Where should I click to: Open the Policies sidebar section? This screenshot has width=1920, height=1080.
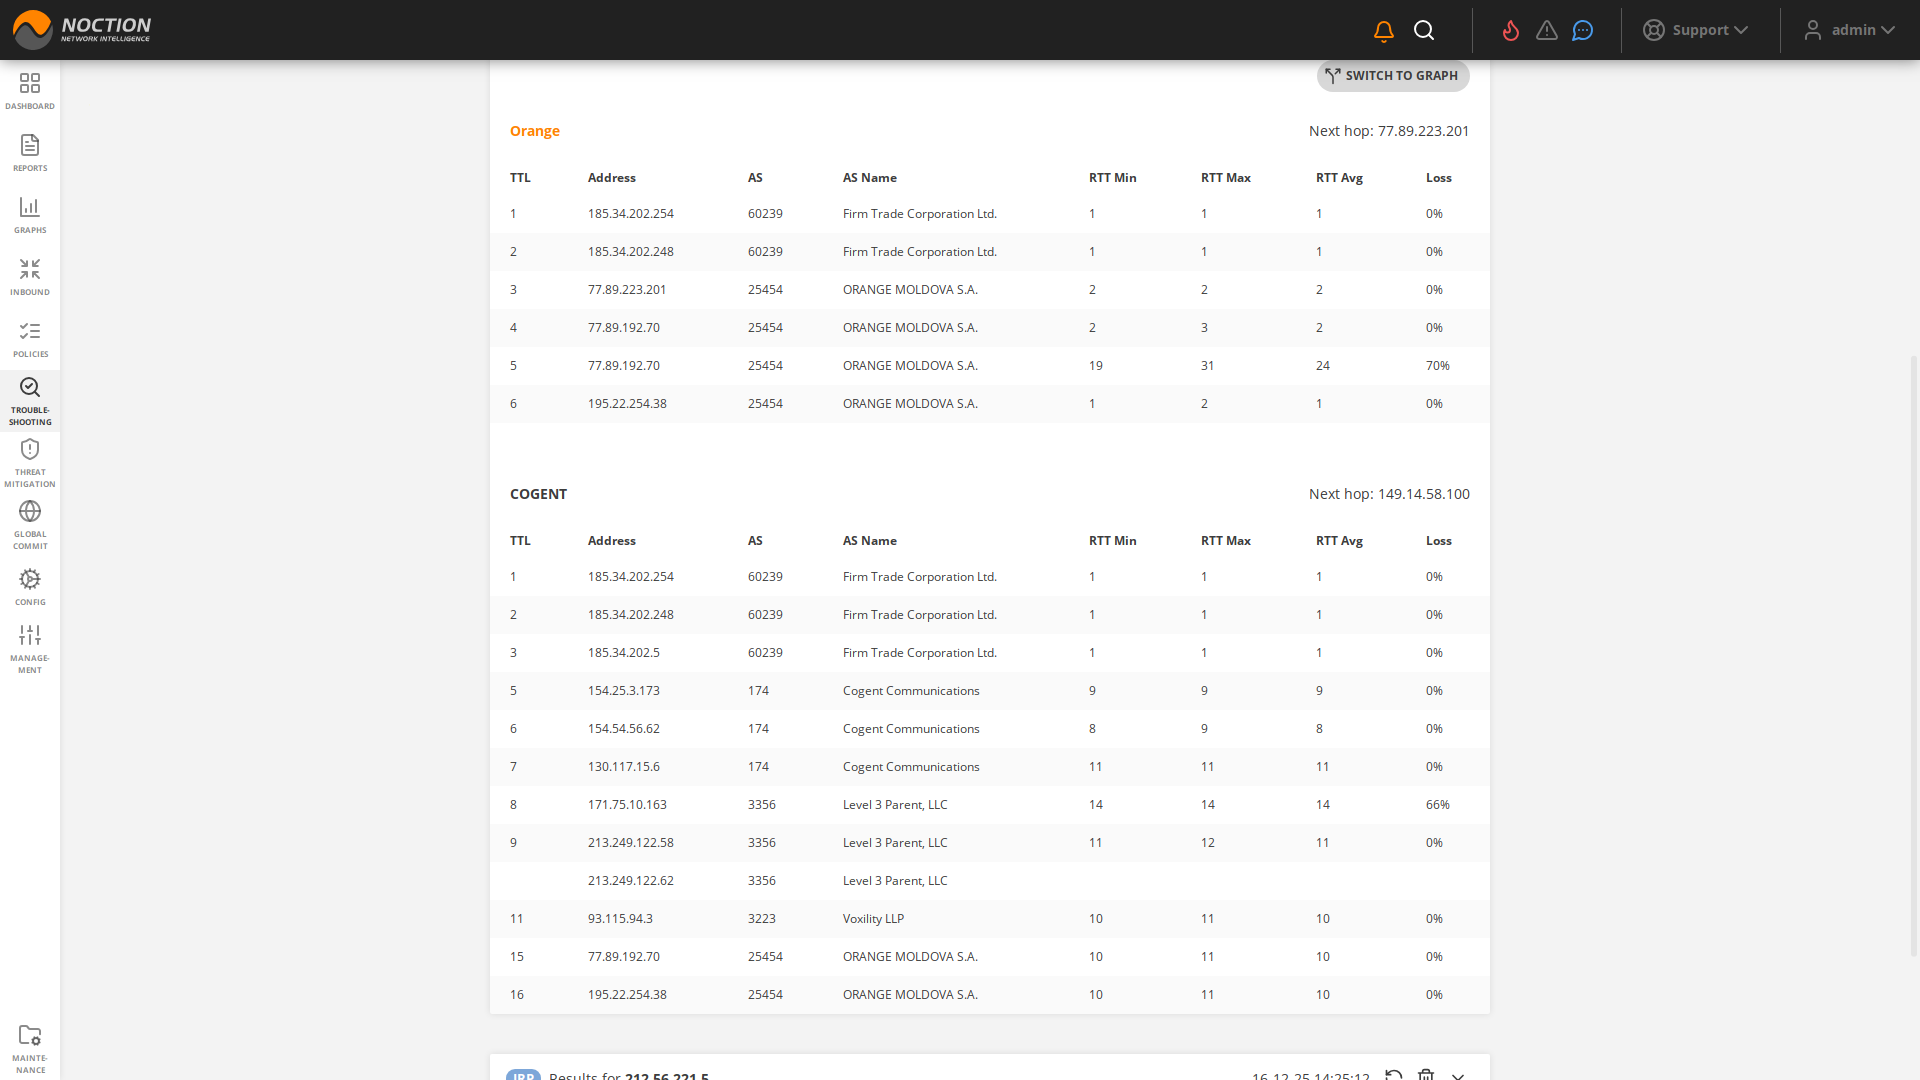coord(30,338)
